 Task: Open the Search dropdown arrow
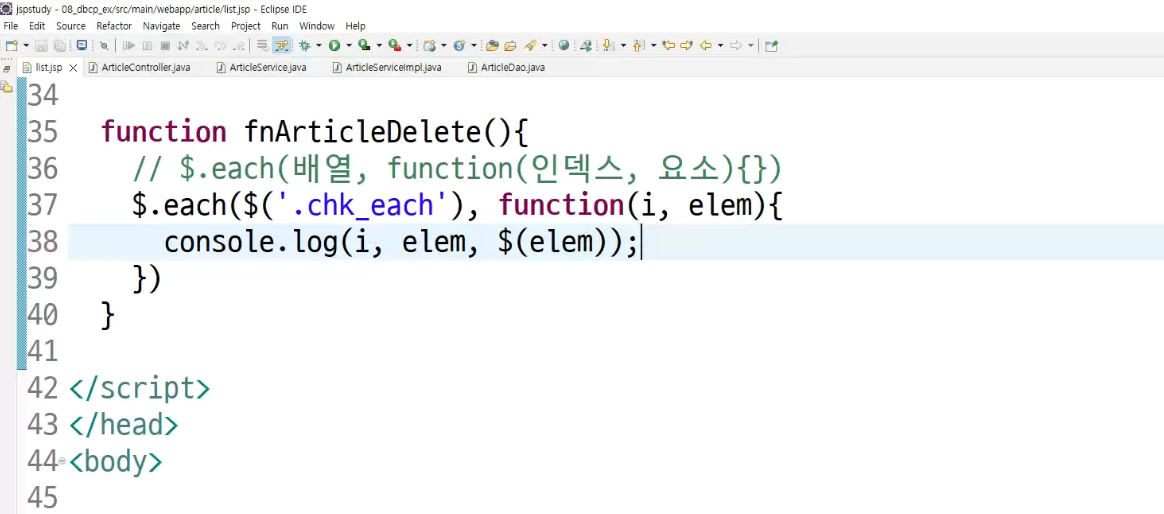click(544, 45)
